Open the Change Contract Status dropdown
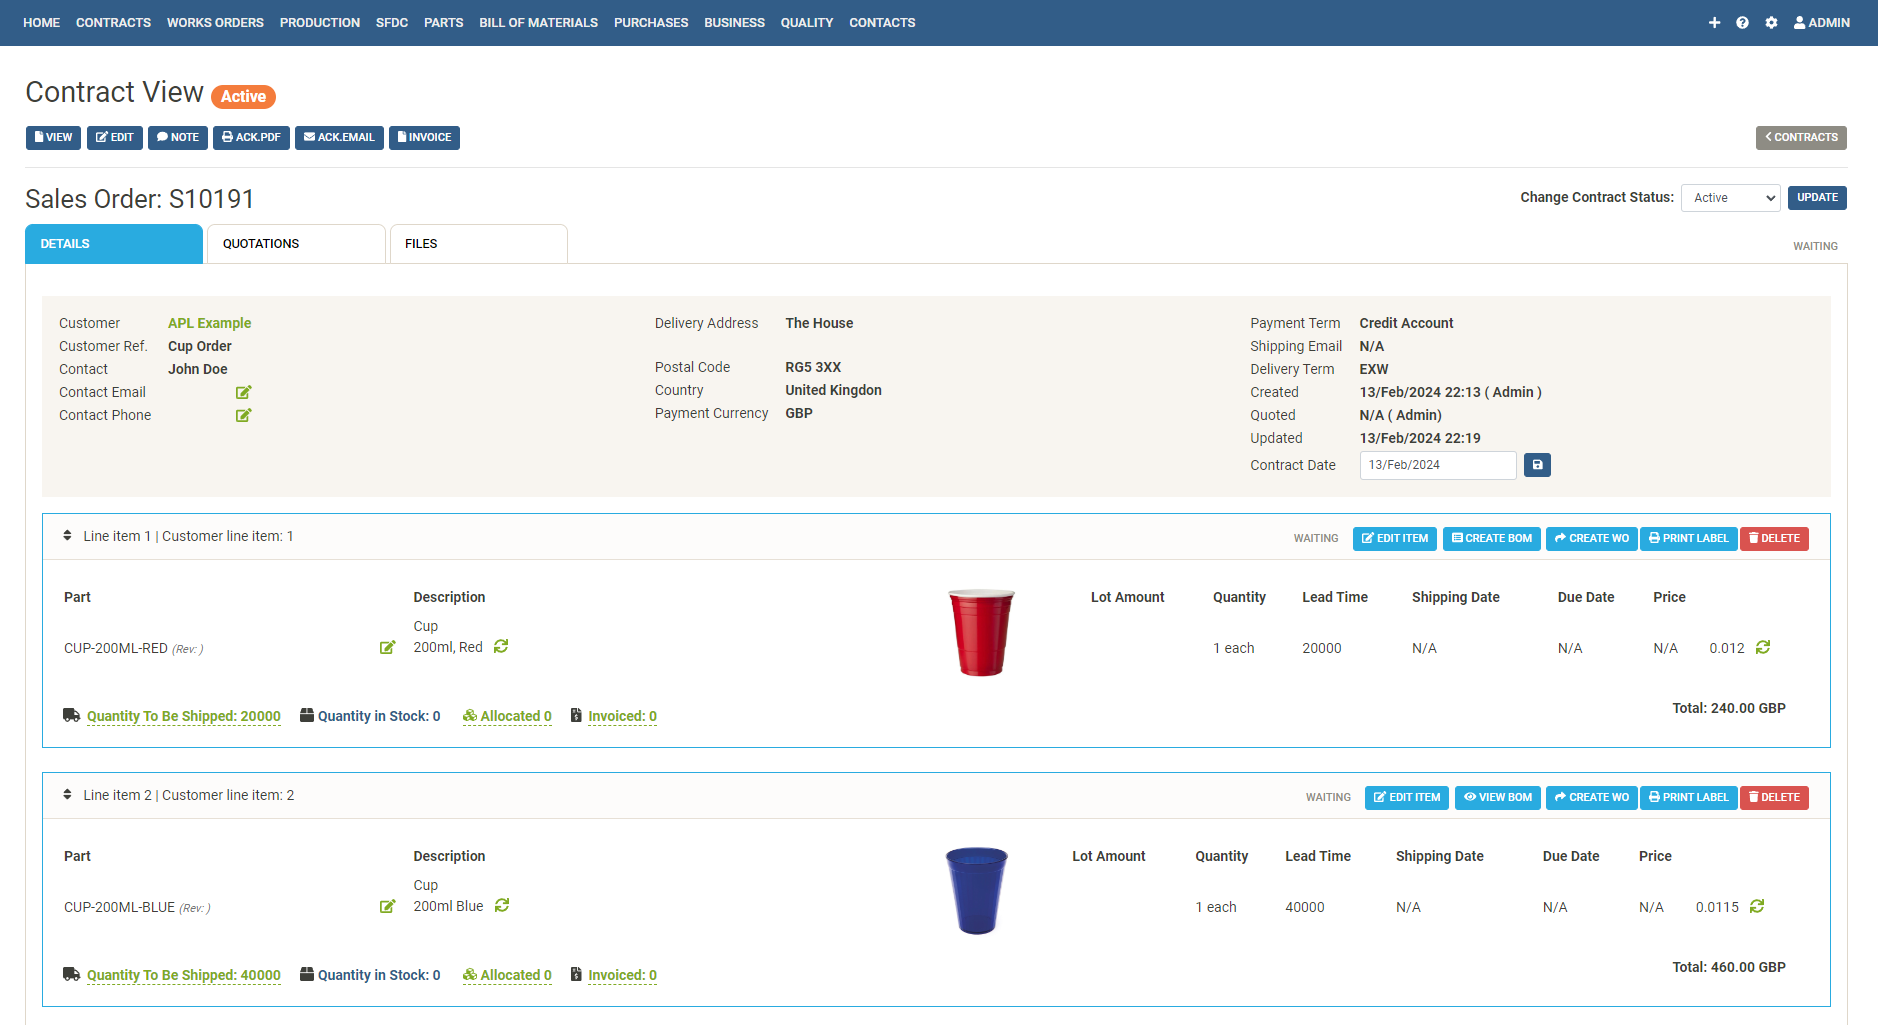 point(1730,197)
